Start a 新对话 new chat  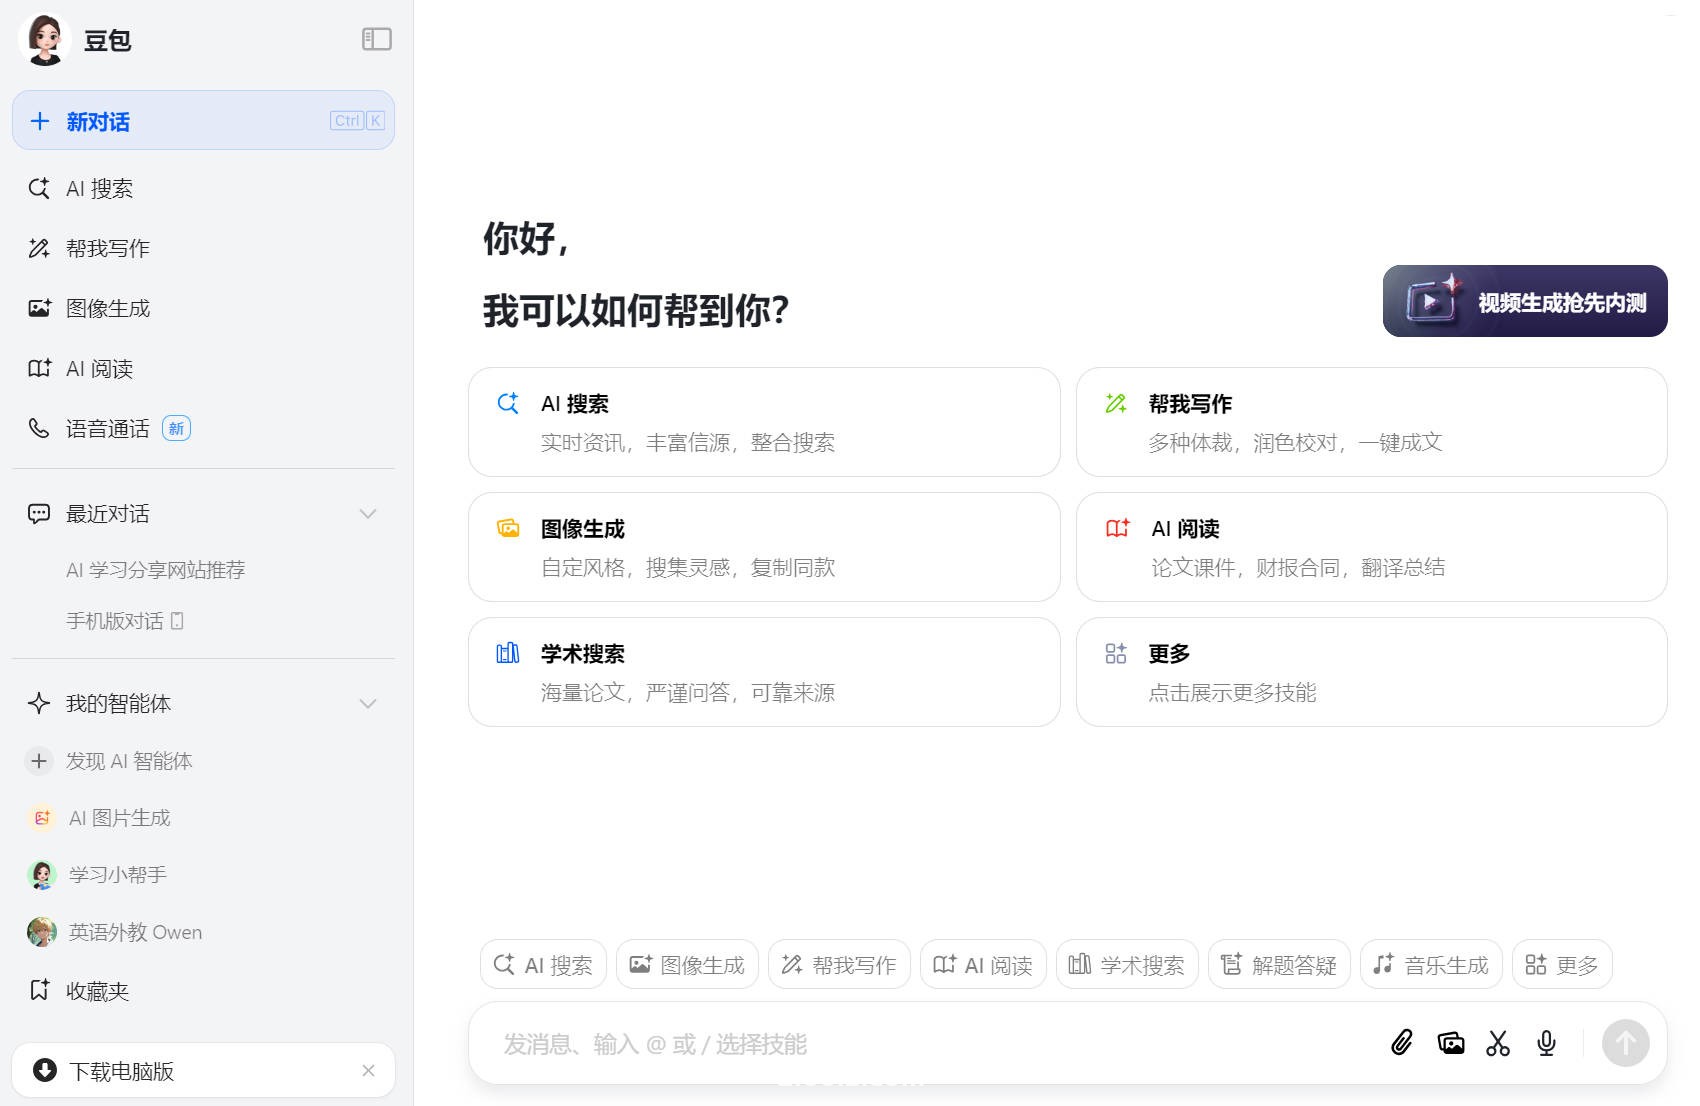[x=203, y=121]
